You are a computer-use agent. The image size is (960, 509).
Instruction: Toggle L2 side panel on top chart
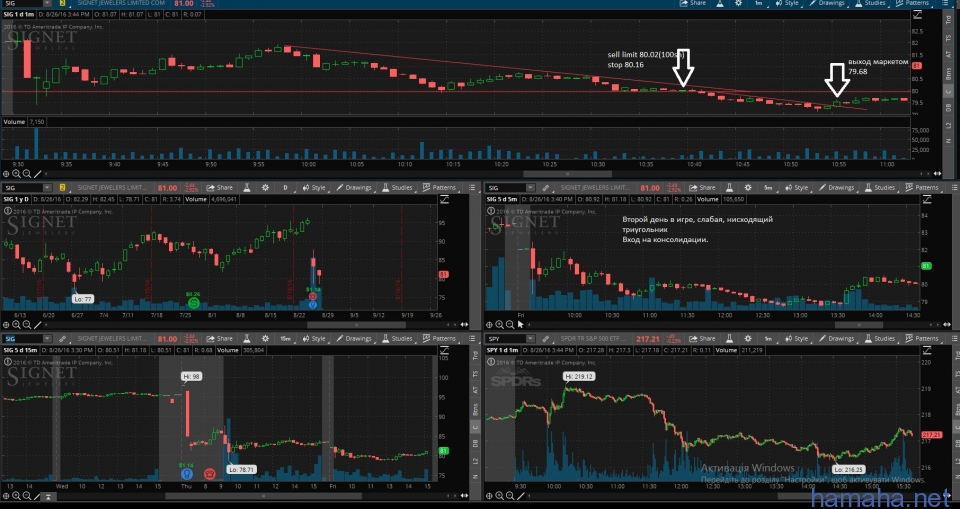[950, 125]
